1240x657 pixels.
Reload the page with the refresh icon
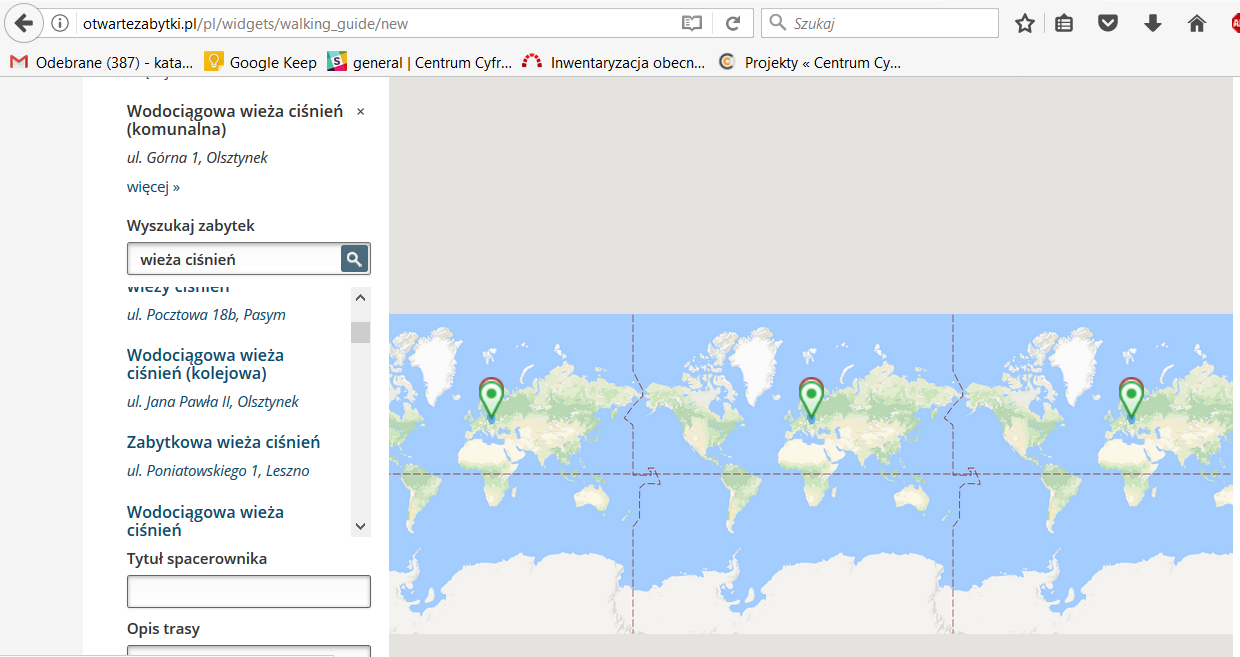coord(733,23)
